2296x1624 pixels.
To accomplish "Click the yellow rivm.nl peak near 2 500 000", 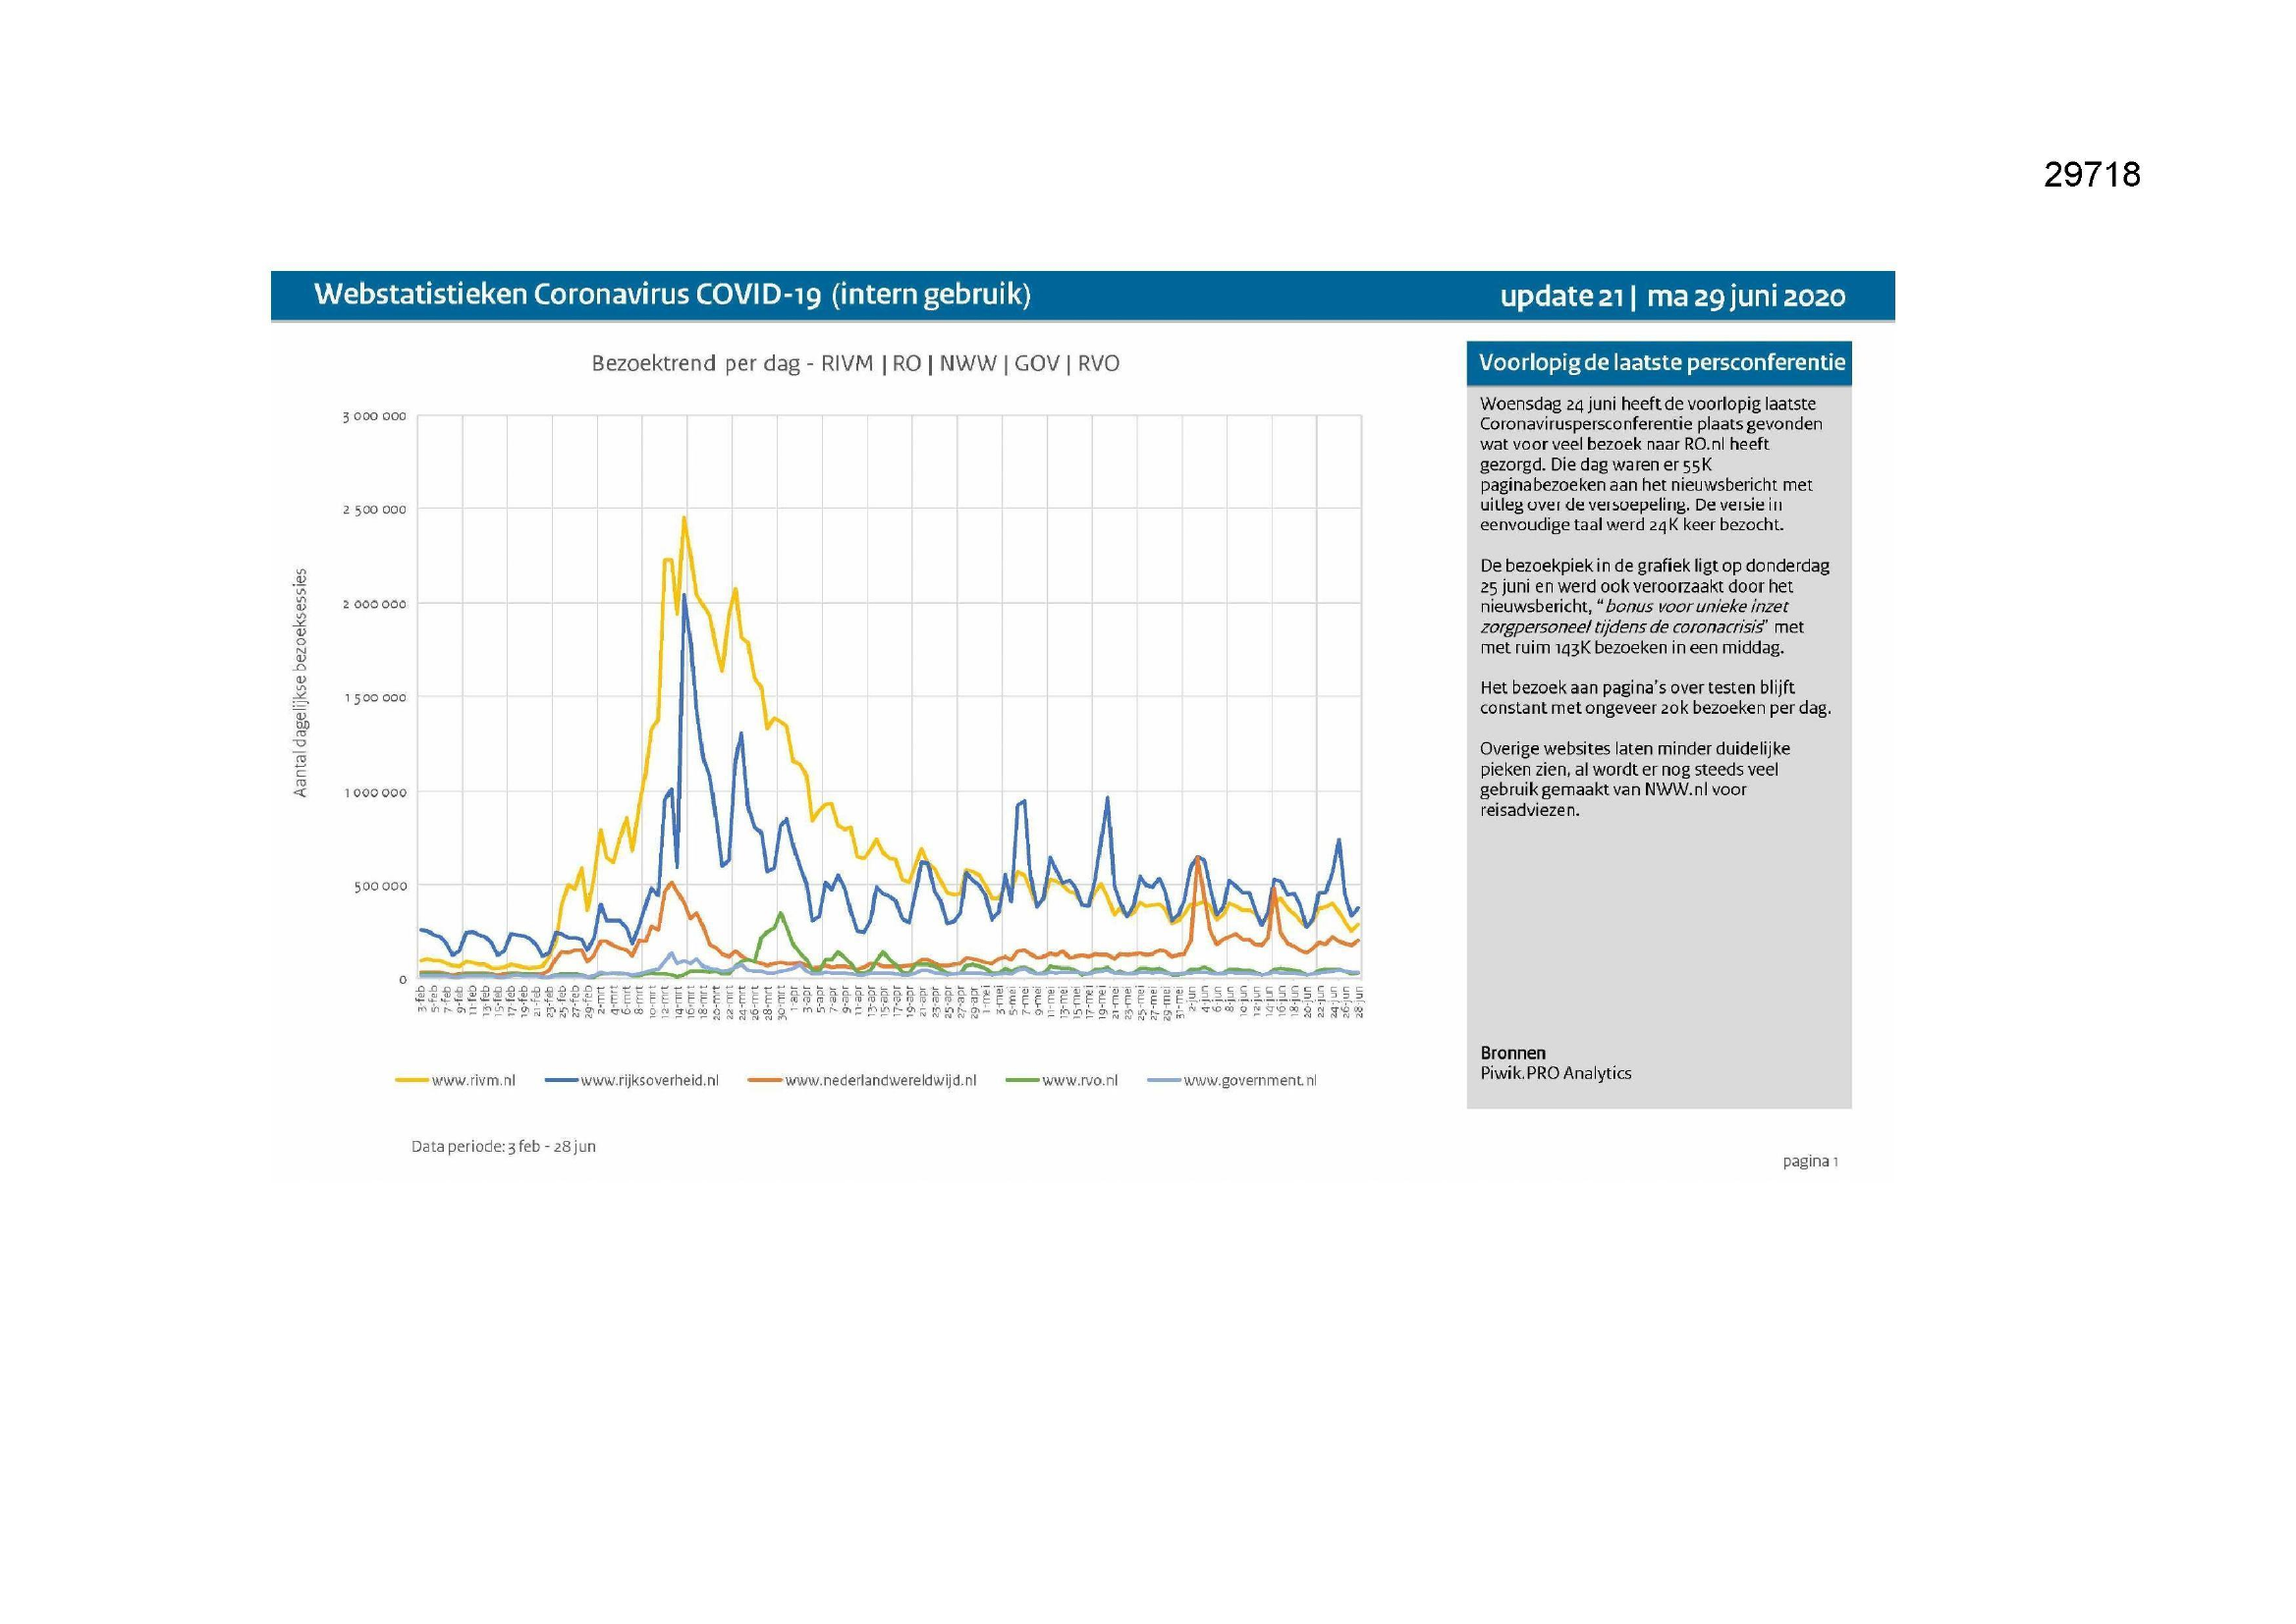I will (684, 518).
